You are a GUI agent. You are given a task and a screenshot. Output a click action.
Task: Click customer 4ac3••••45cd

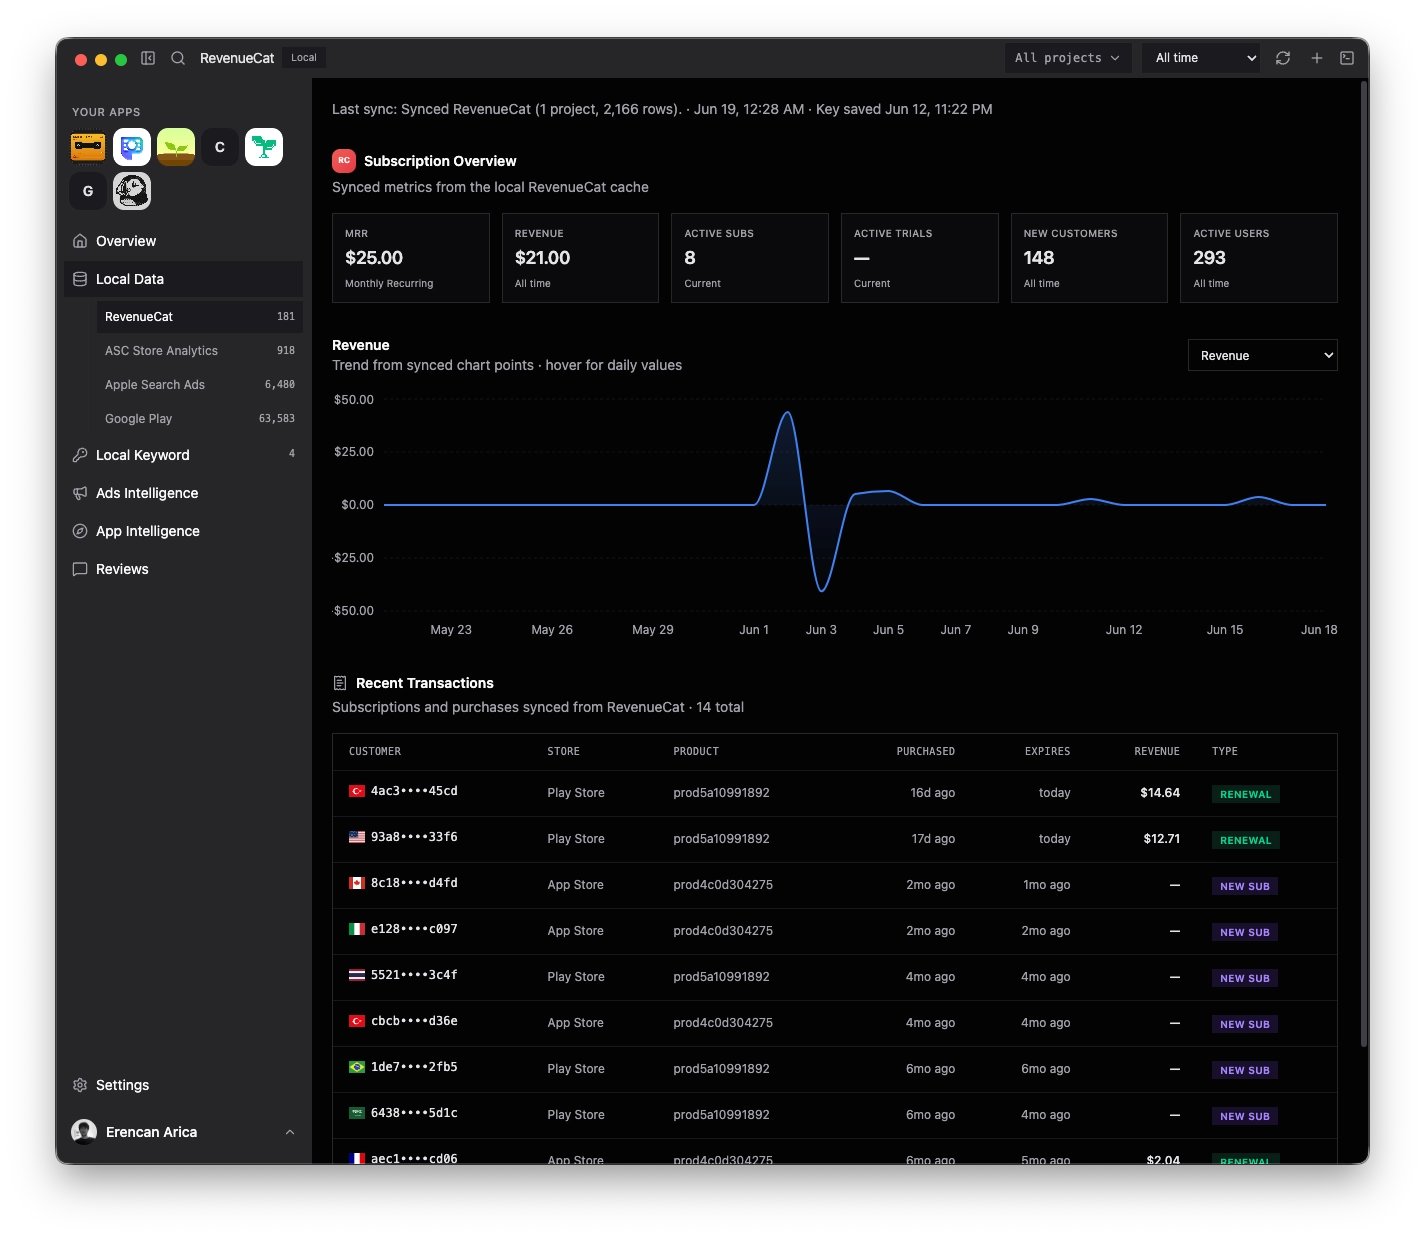click(x=414, y=791)
